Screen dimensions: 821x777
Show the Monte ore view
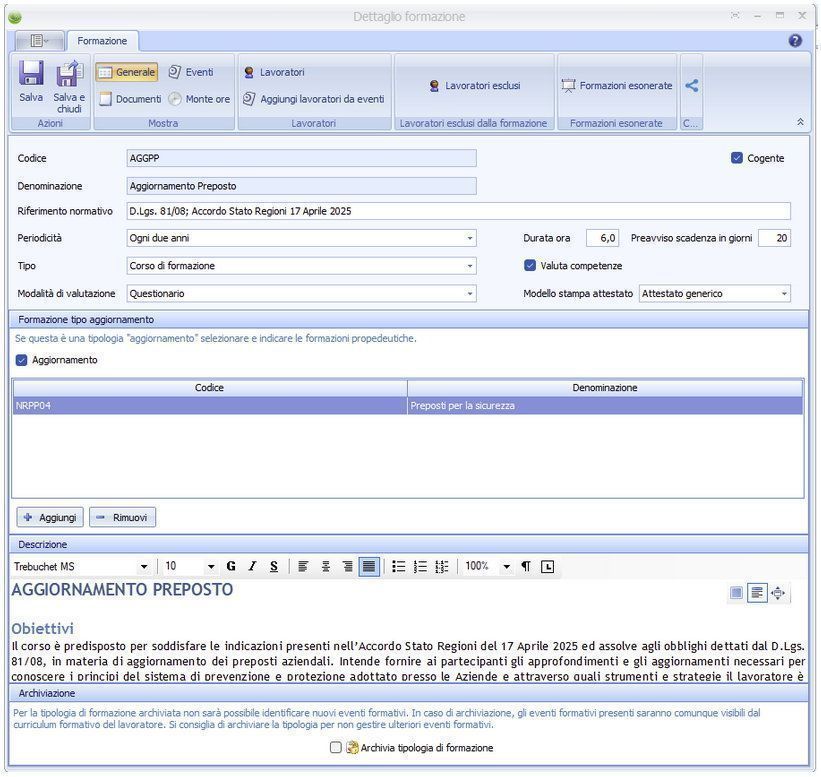[199, 99]
